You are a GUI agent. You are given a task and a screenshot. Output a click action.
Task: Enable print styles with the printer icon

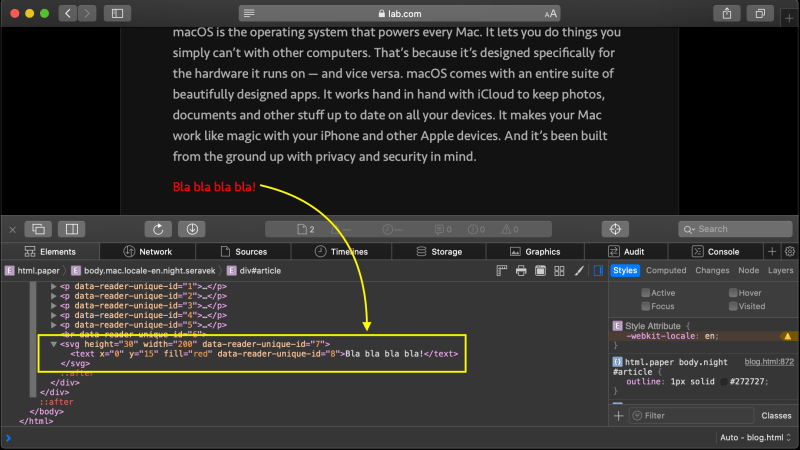tap(521, 270)
